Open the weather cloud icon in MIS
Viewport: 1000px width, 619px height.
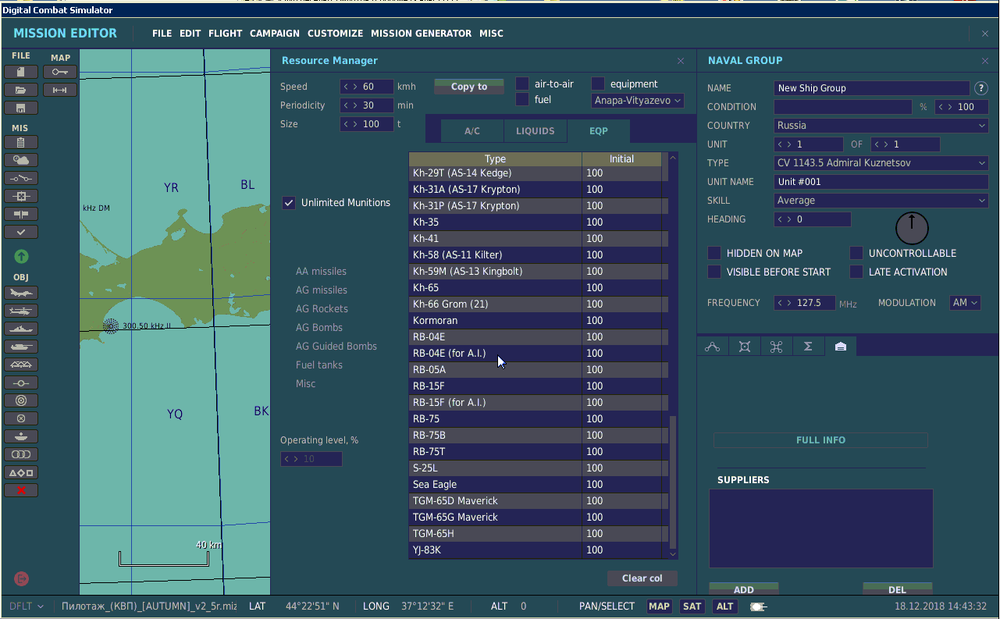pos(21,160)
